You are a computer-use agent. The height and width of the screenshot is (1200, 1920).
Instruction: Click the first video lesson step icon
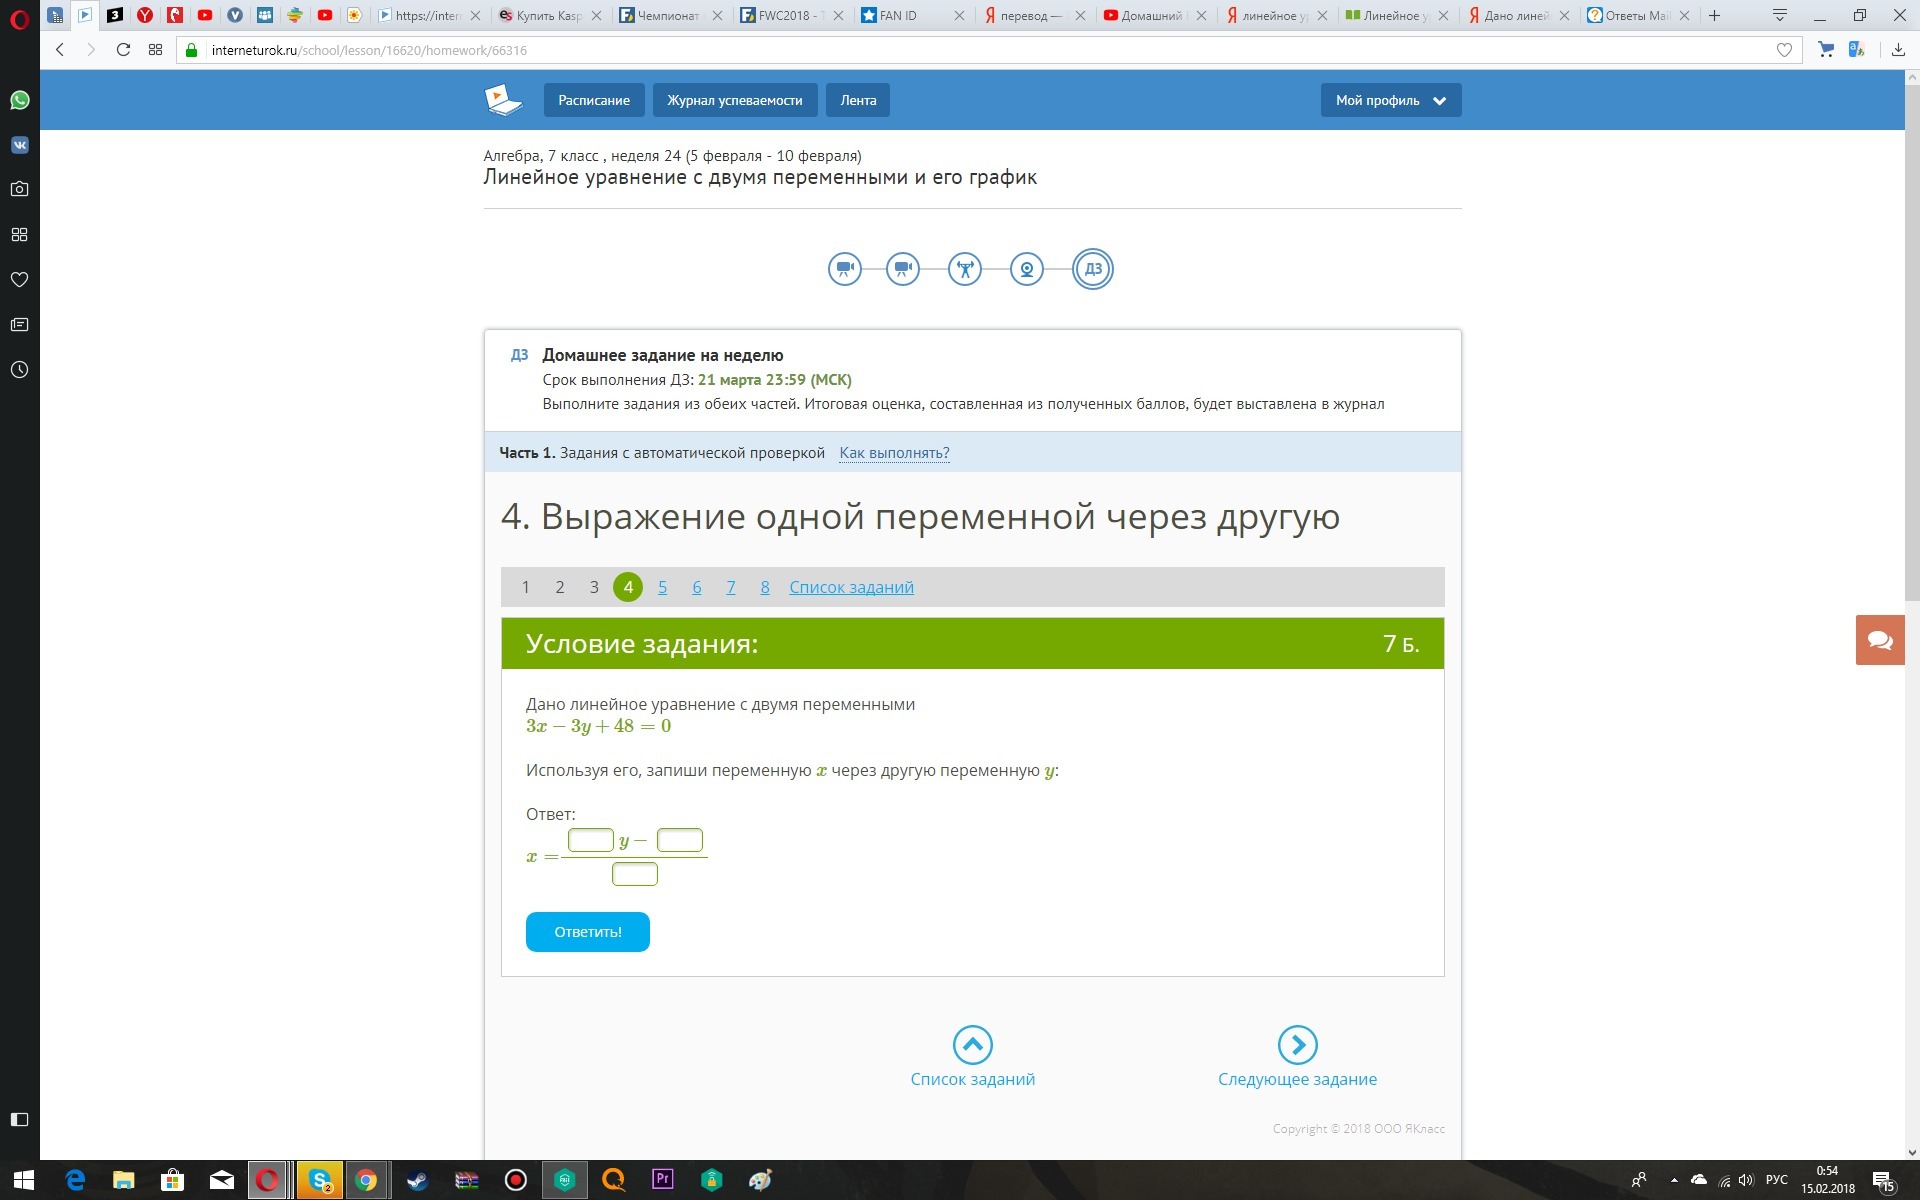(x=845, y=269)
